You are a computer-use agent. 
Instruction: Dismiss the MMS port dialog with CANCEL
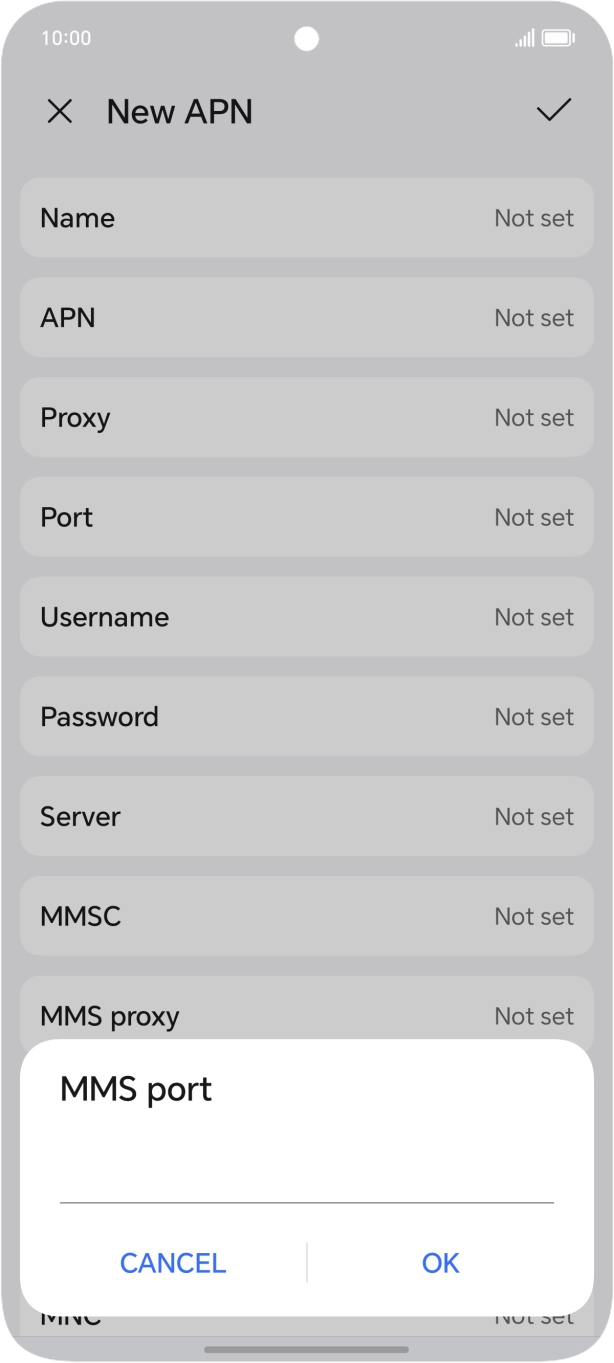(173, 1262)
